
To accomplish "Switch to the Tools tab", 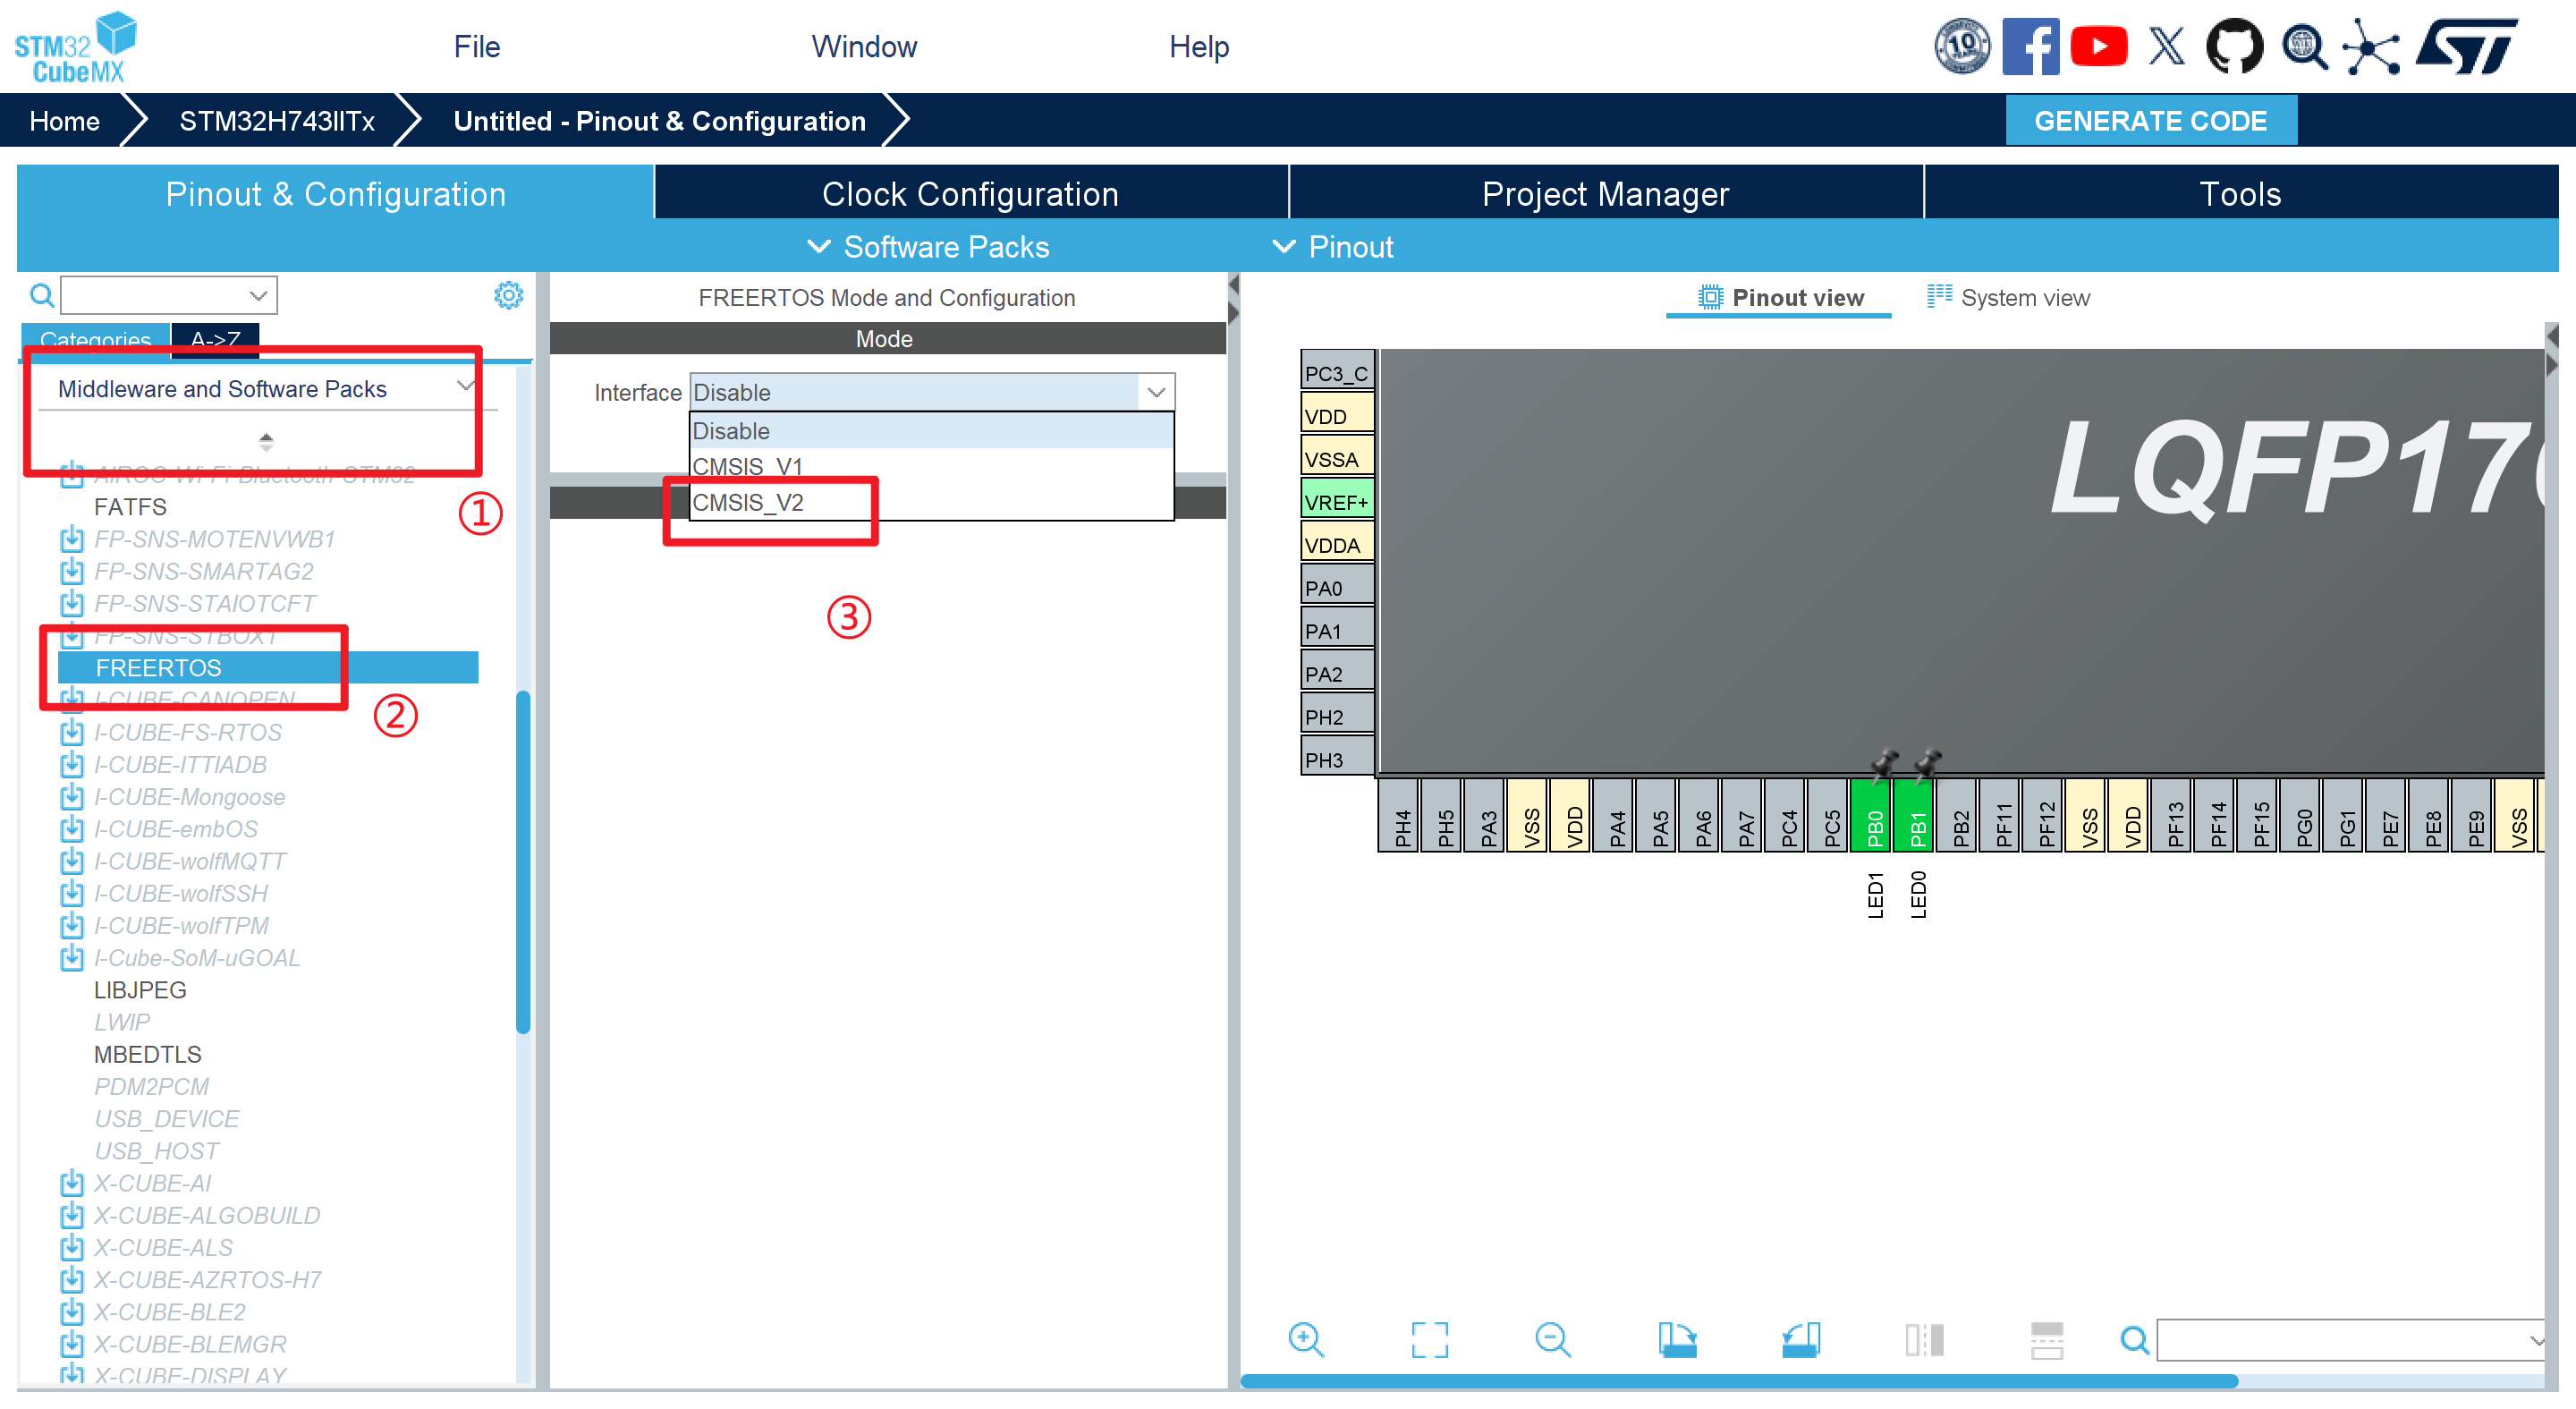I will (x=2240, y=193).
